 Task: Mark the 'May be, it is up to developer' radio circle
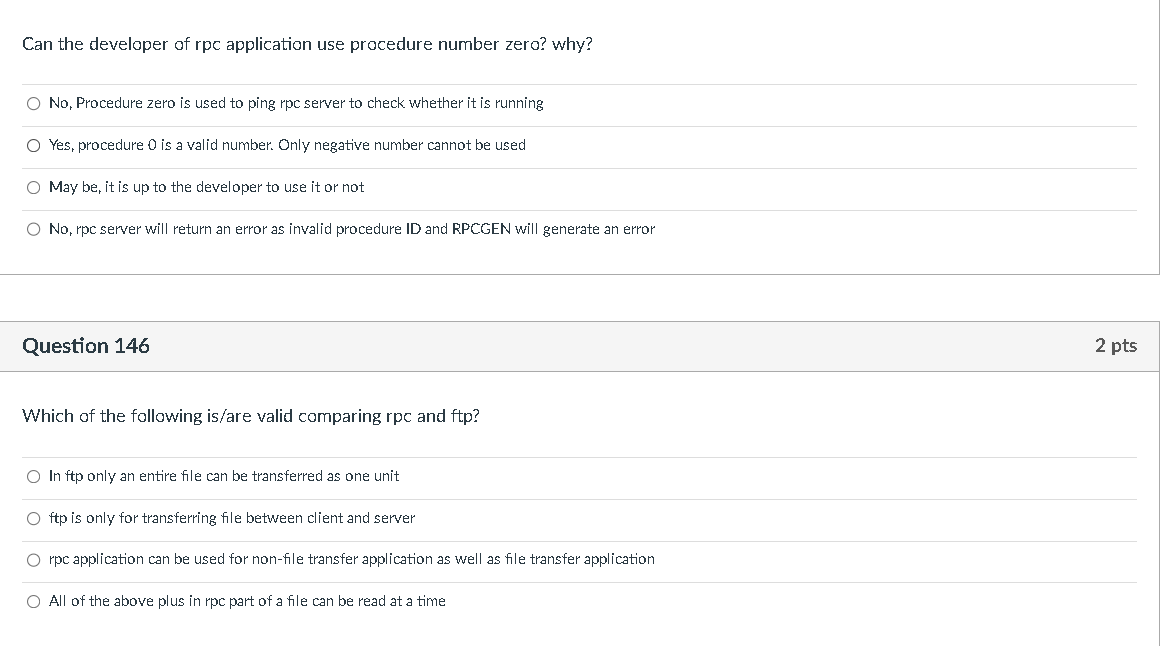(x=33, y=188)
